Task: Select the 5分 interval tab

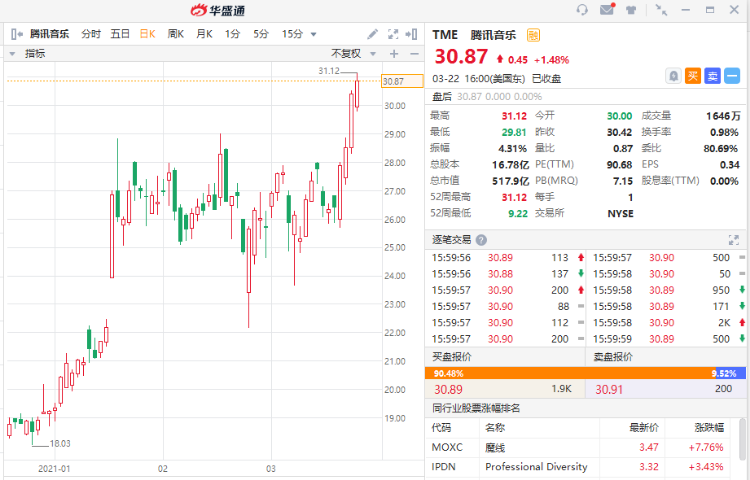Action: coord(261,34)
